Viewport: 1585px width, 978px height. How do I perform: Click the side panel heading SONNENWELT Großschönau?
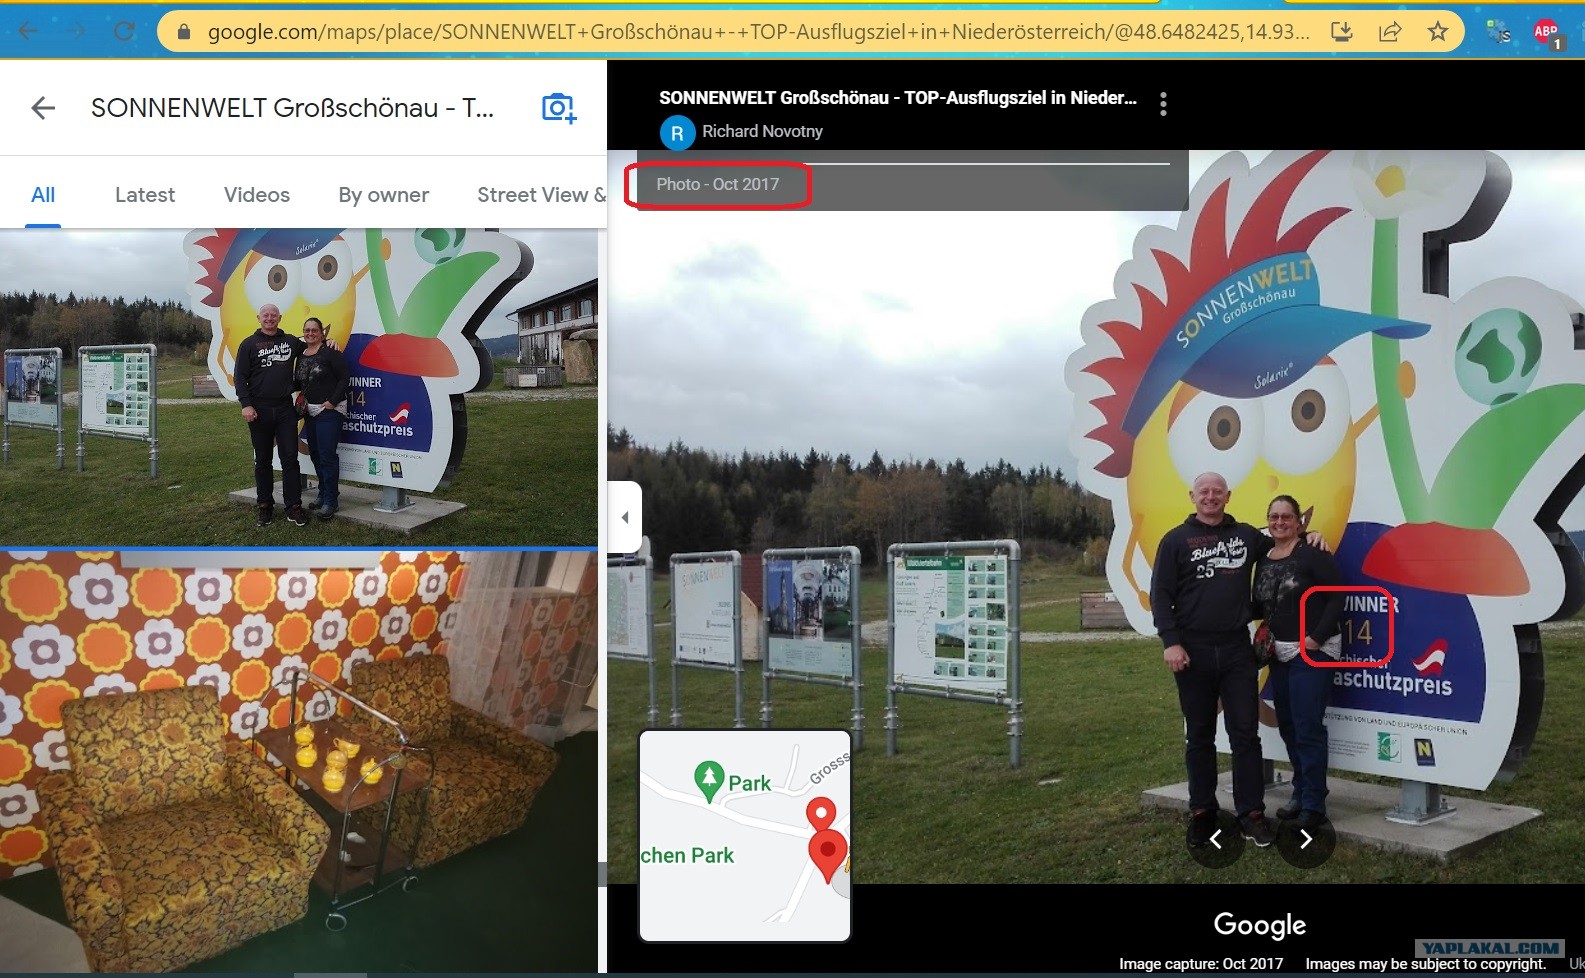(x=292, y=108)
